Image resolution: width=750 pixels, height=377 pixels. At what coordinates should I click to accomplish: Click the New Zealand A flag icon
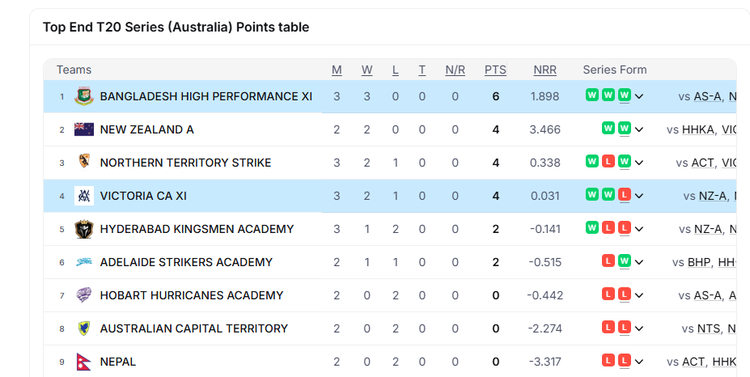point(84,129)
